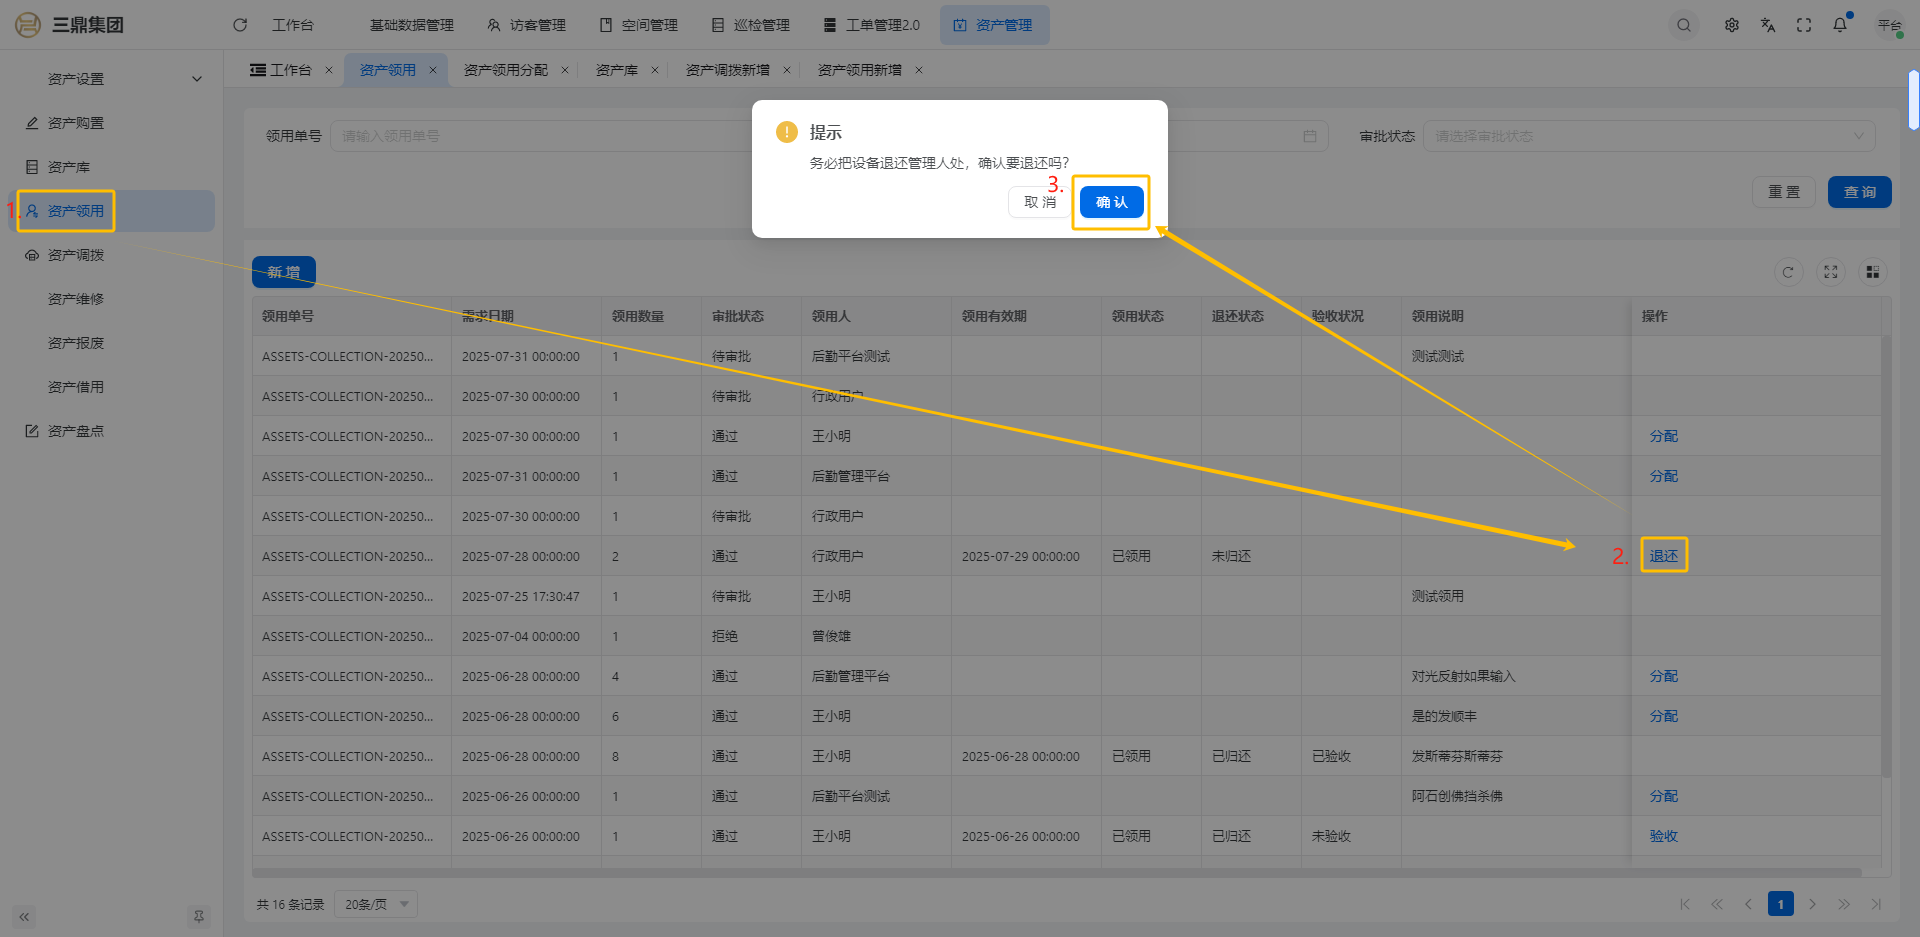The image size is (1920, 937).
Task: Click 取消 to dismiss the prompt
Action: click(x=1039, y=202)
